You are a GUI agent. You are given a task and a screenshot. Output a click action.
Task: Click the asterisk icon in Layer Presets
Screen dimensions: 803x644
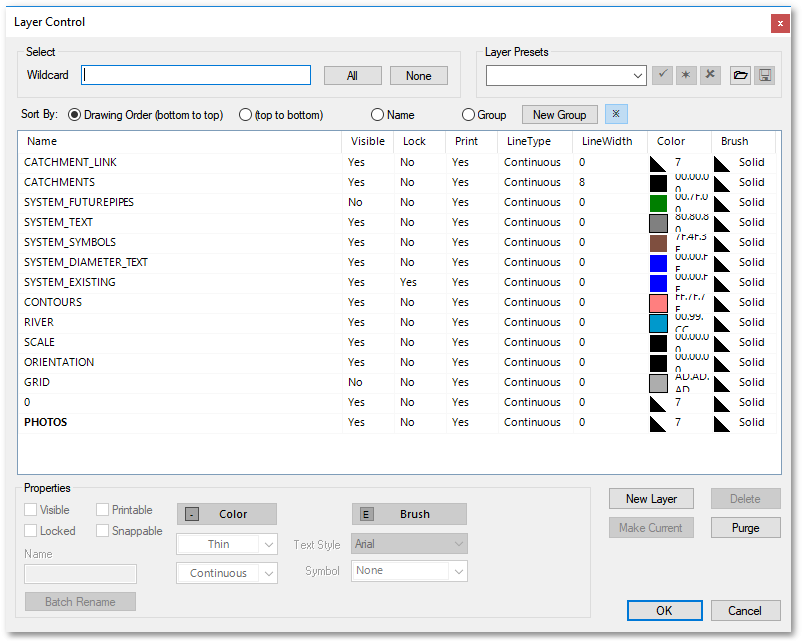pos(686,75)
